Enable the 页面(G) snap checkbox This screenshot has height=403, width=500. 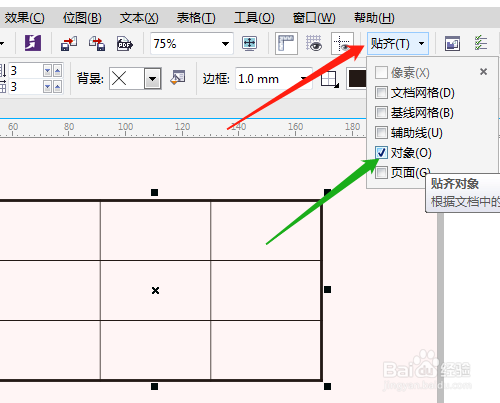click(x=381, y=172)
